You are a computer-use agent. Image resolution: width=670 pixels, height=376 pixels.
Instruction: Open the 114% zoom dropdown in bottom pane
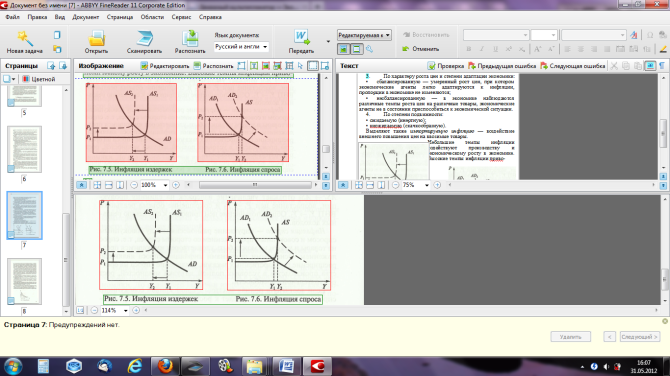click(126, 310)
